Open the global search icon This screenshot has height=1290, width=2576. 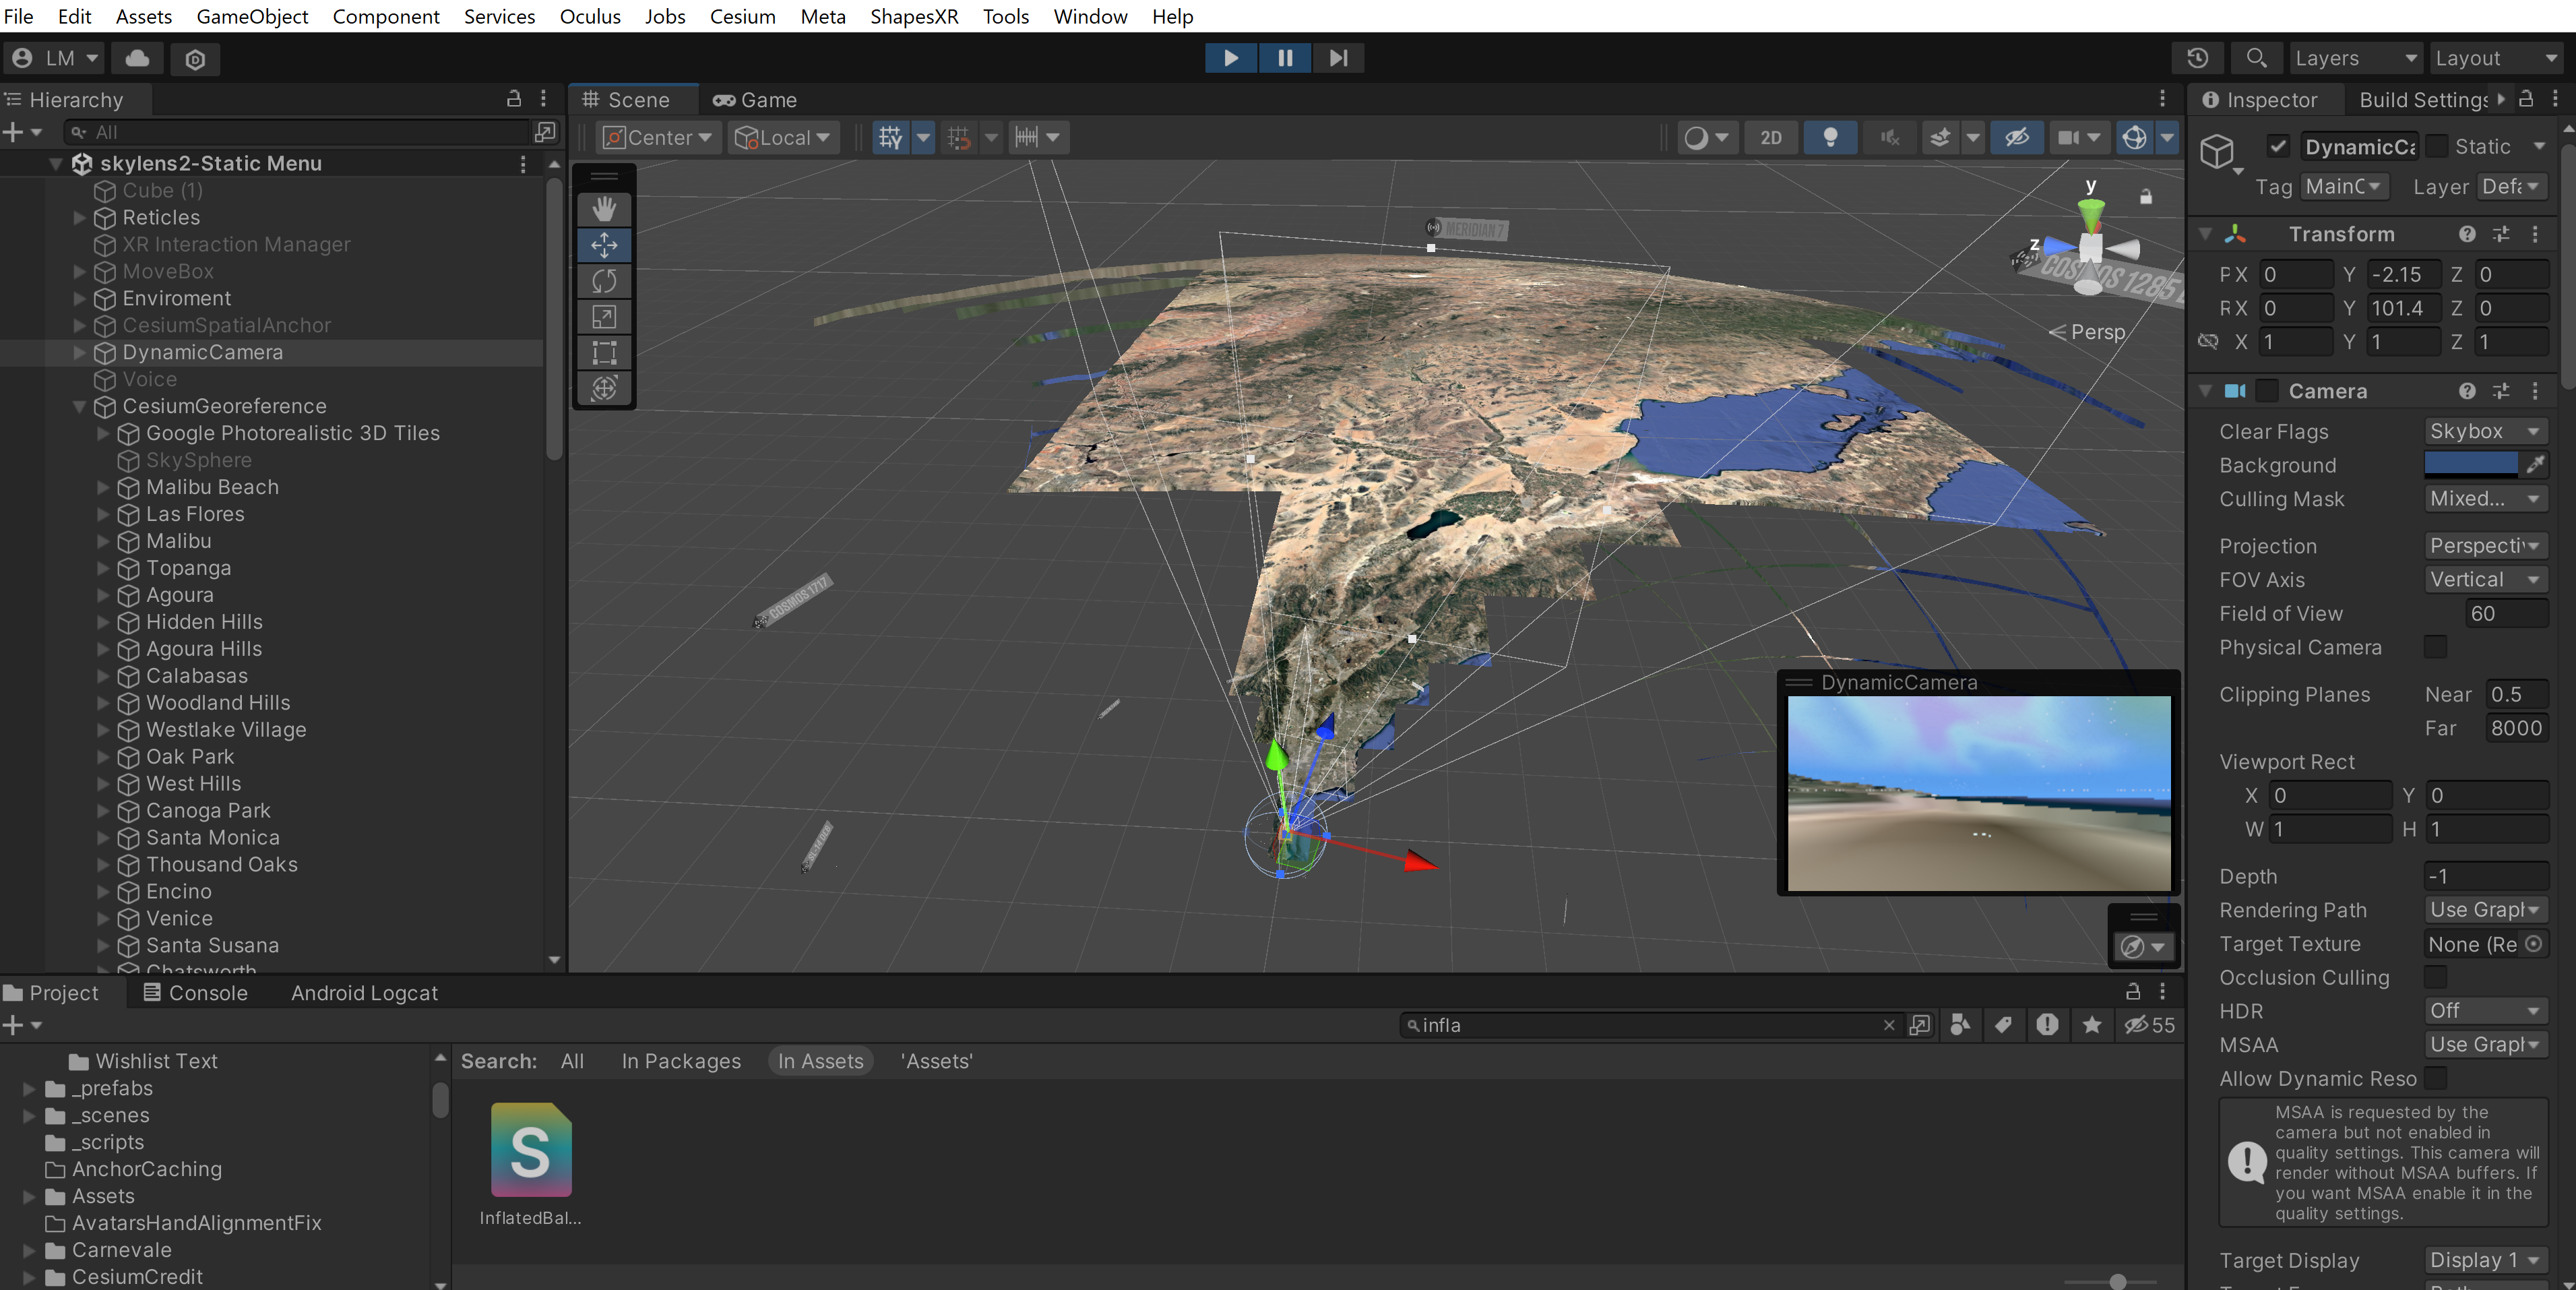2256,58
